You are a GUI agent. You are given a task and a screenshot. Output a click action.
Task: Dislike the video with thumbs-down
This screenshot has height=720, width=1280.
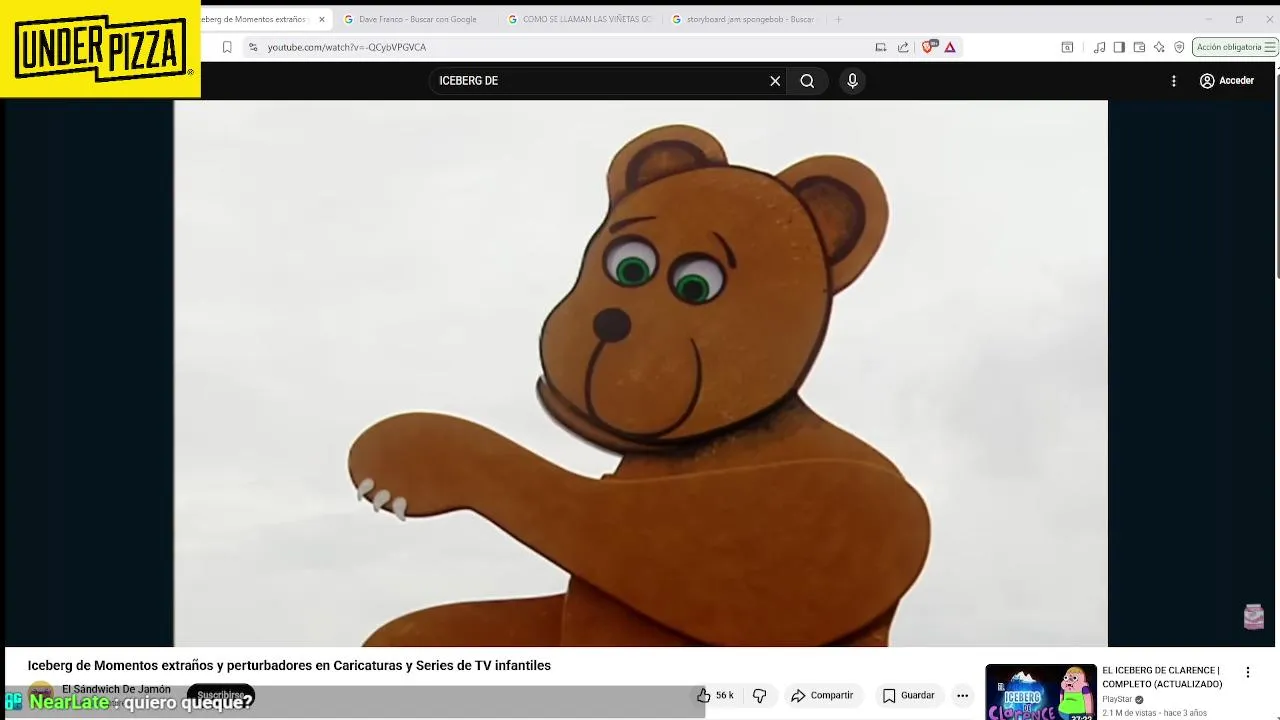click(759, 695)
